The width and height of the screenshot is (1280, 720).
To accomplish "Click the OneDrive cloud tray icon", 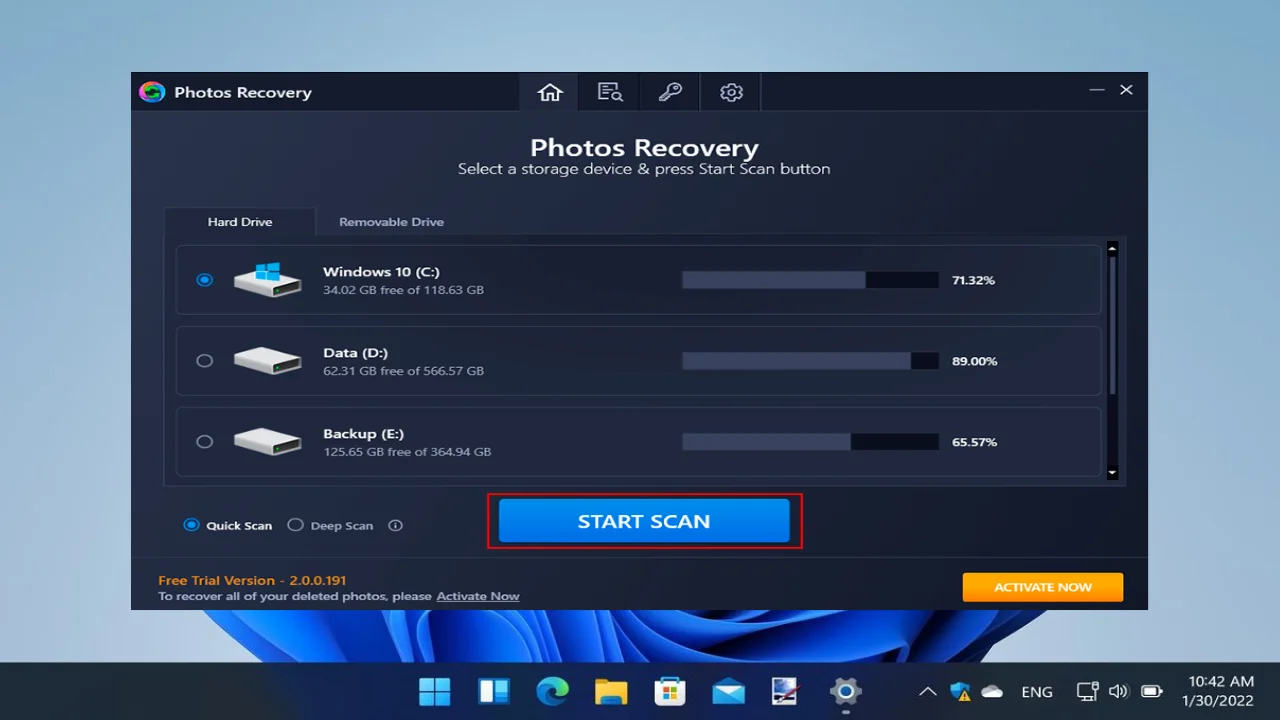I will click(x=992, y=691).
